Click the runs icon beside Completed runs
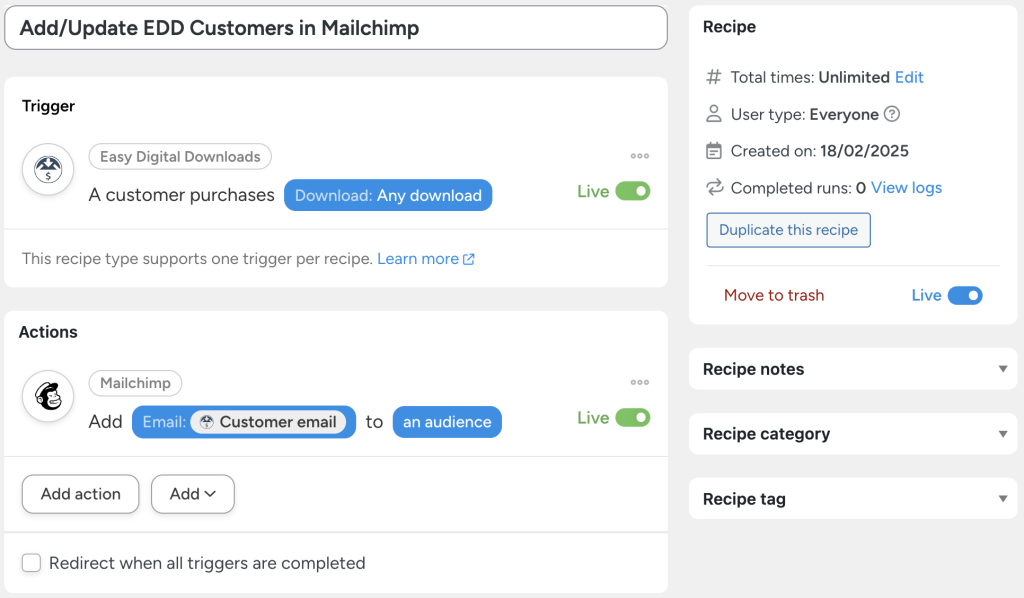The height and width of the screenshot is (598, 1024). (714, 188)
